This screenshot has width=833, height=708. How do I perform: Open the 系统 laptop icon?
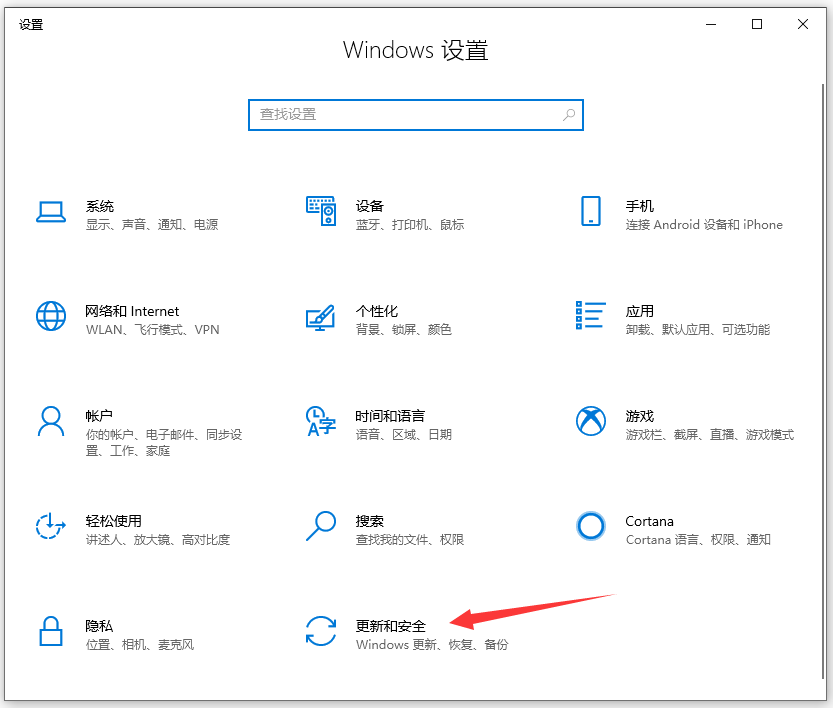51,211
